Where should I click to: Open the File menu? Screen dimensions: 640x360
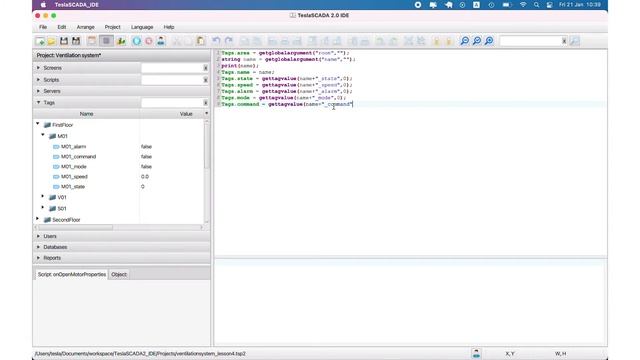[43, 27]
